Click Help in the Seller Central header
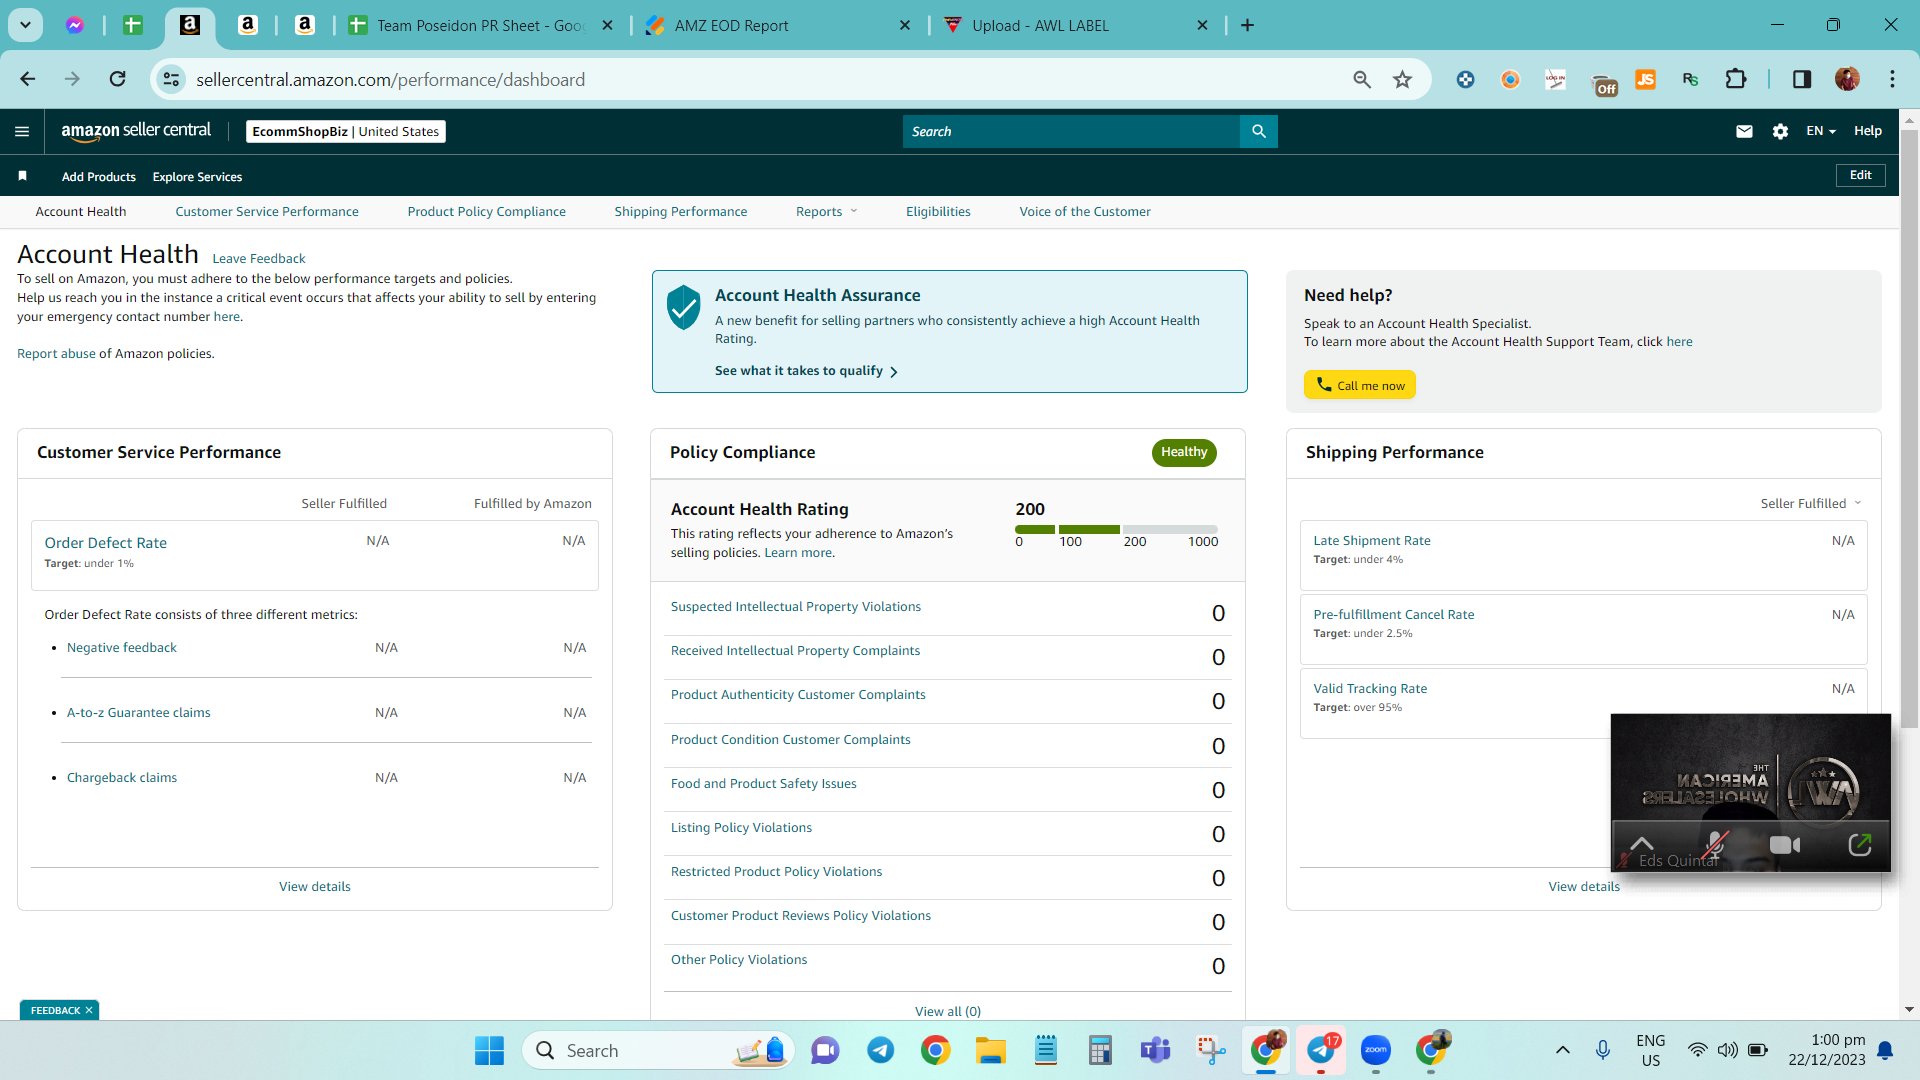Image resolution: width=1920 pixels, height=1080 pixels. point(1868,131)
